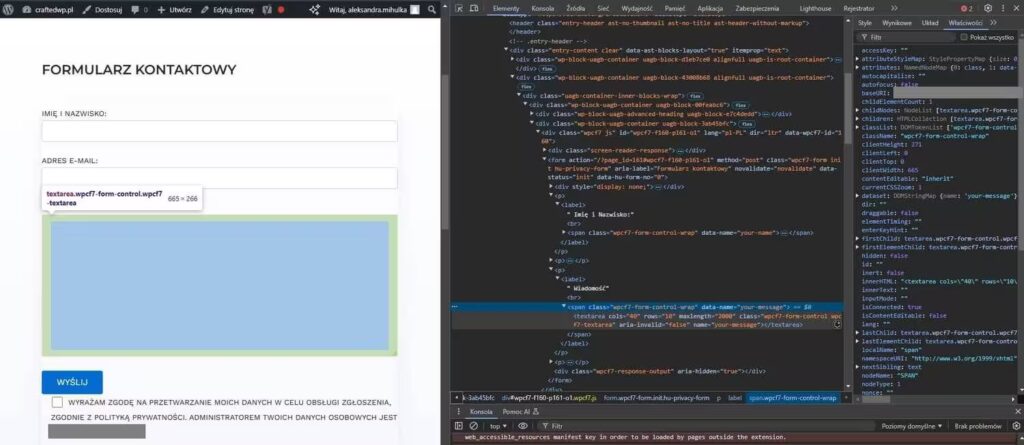Click Utwórz to add new content
Image resolution: width=1024 pixels, height=445 pixels.
click(174, 10)
